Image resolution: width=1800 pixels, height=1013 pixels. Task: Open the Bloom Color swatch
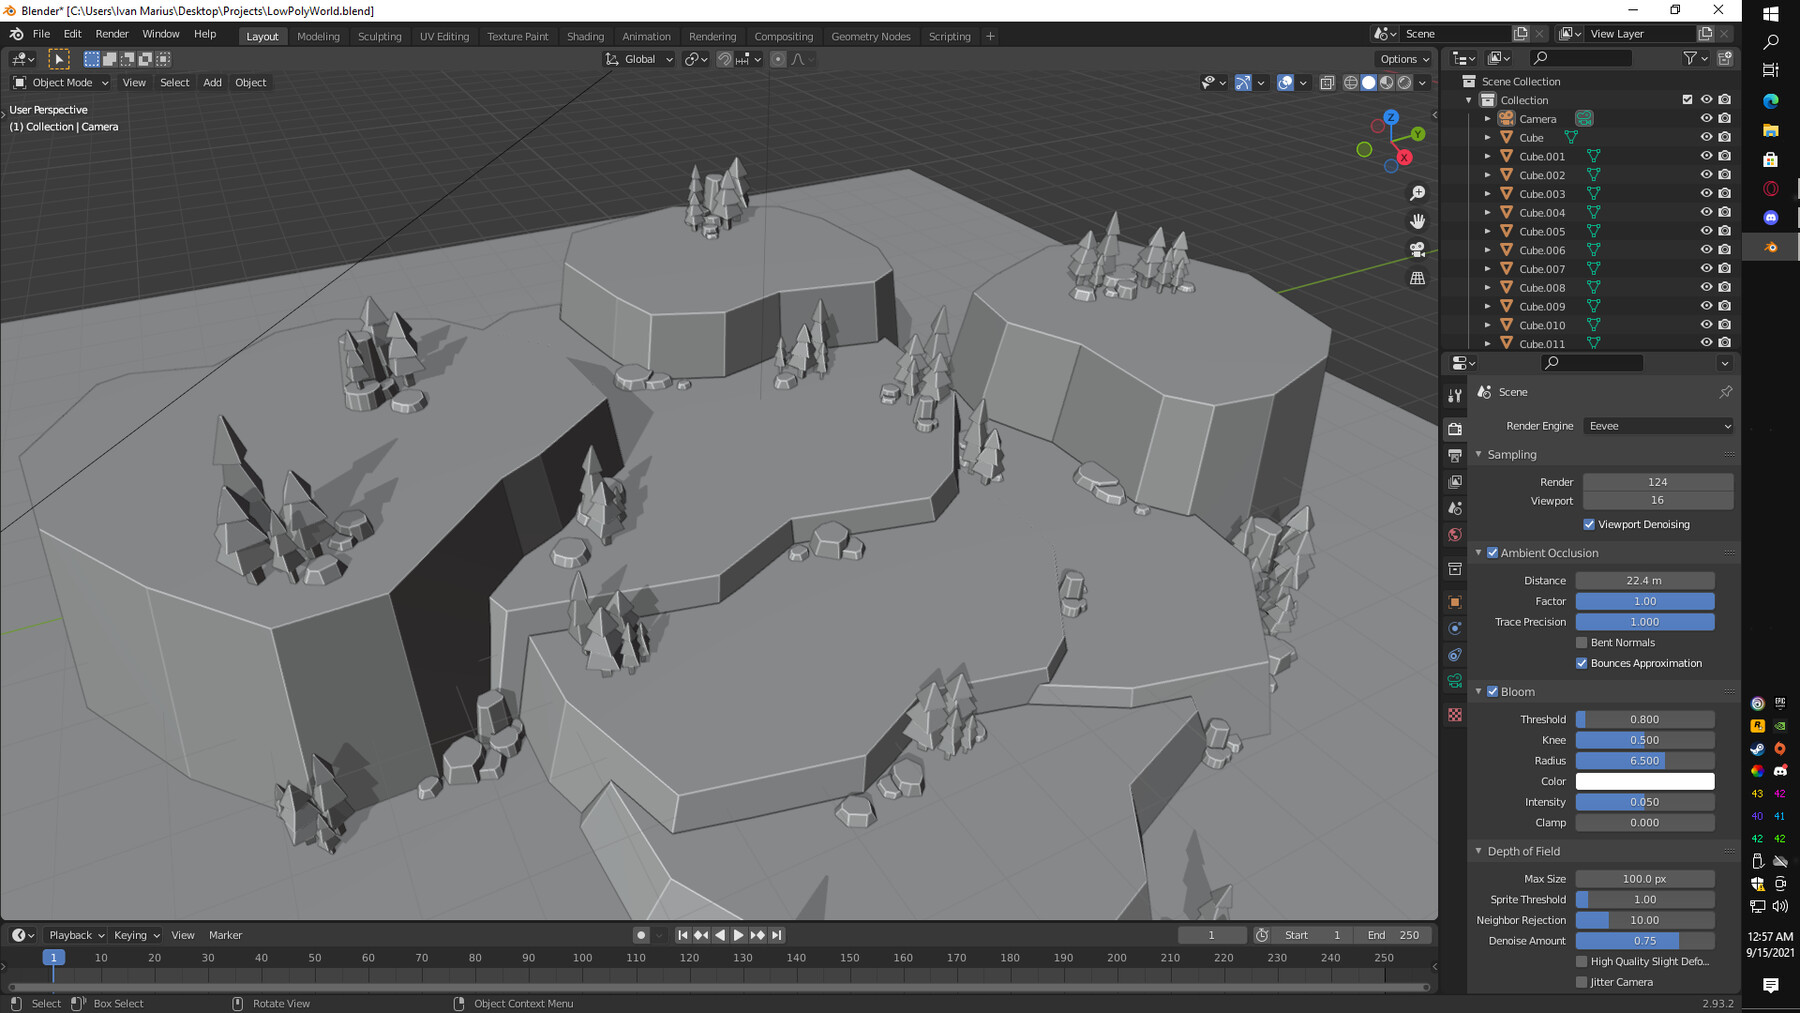[1645, 781]
